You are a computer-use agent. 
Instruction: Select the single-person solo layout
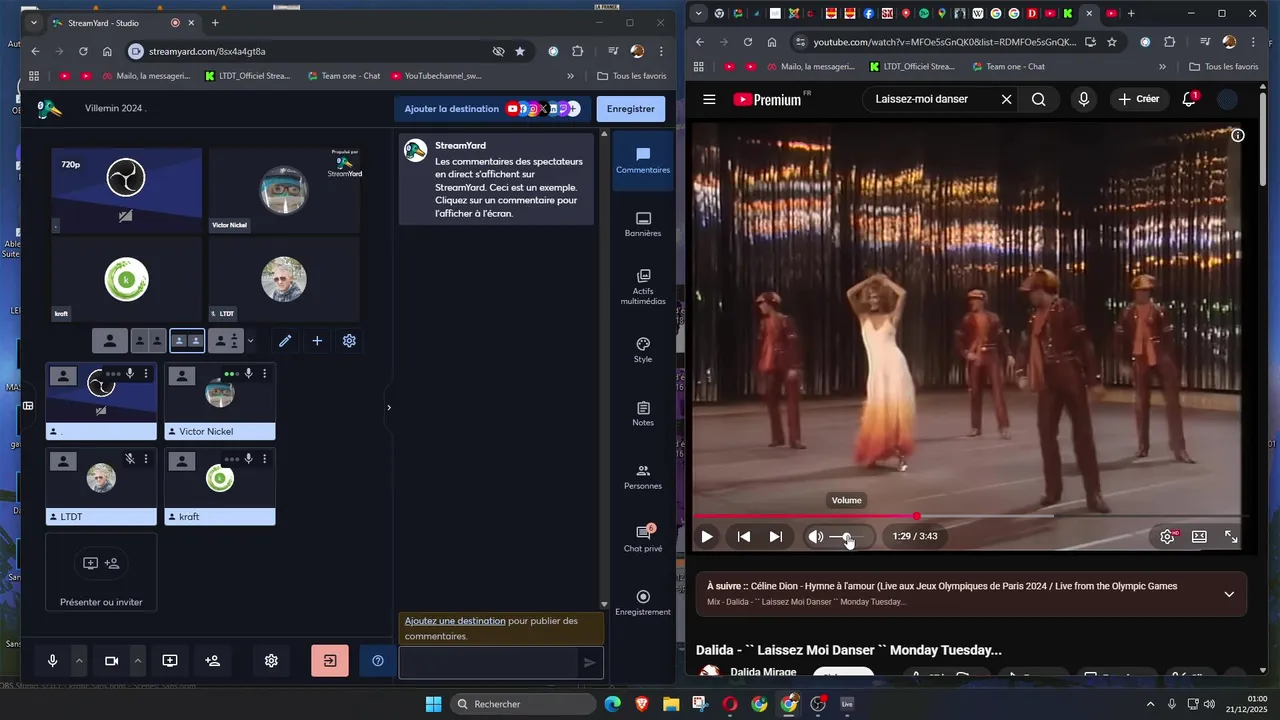[110, 341]
